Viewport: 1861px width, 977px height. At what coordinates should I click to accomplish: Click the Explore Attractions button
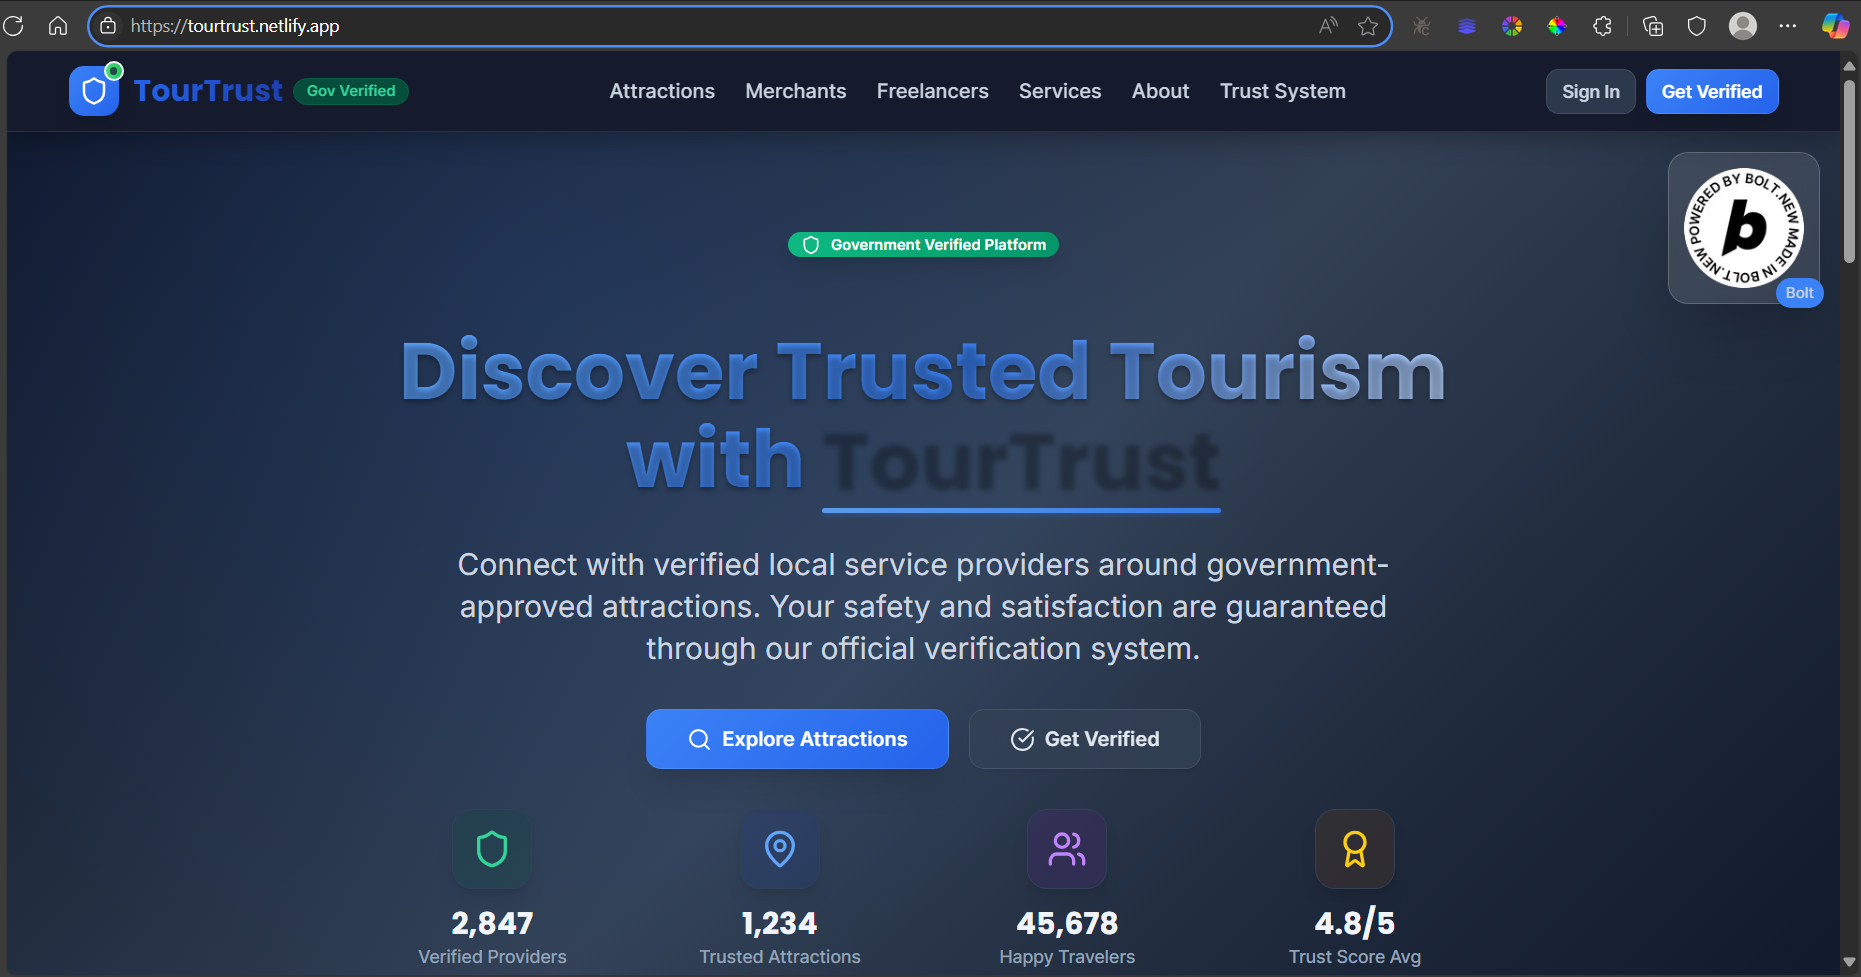tap(797, 739)
